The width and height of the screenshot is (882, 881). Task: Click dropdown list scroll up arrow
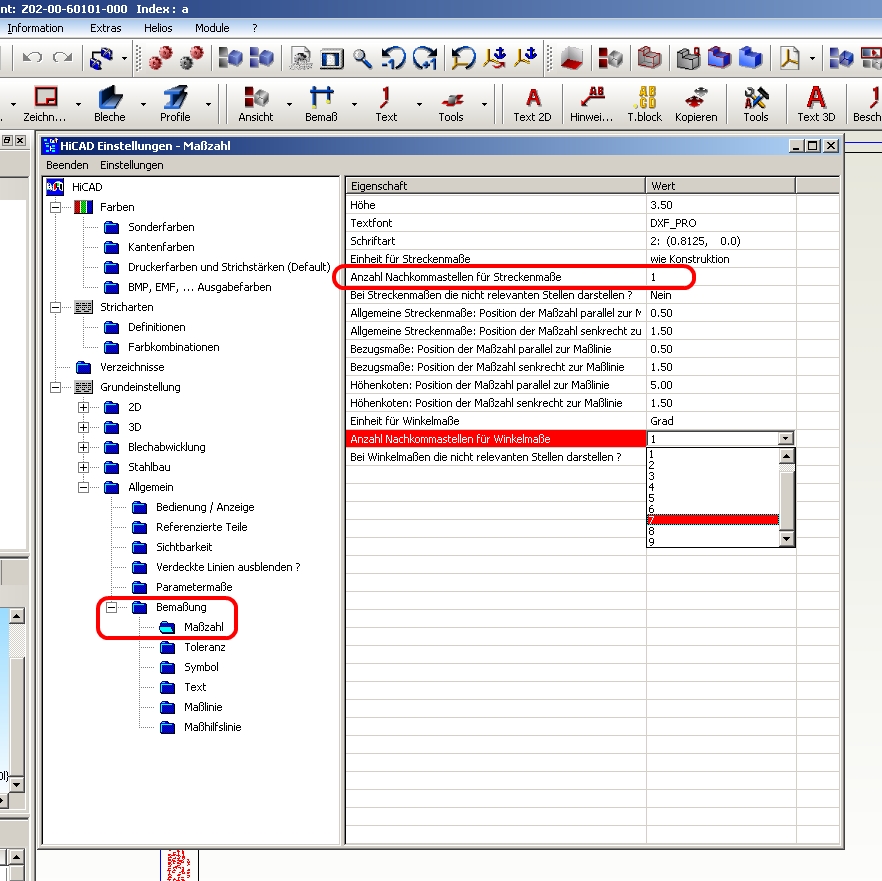tap(787, 456)
